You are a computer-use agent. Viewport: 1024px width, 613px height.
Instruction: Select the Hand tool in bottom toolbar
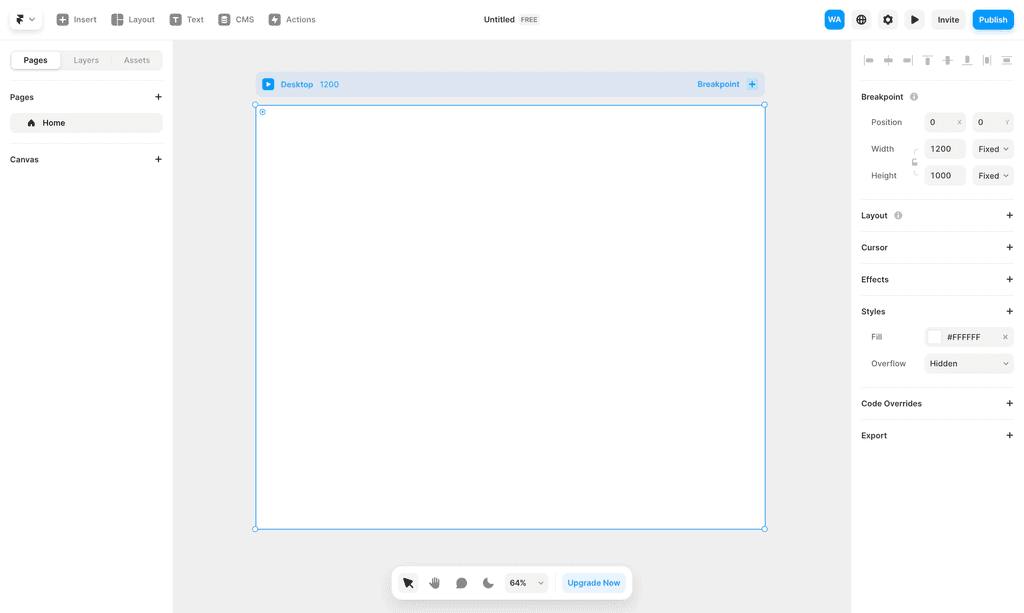point(435,582)
